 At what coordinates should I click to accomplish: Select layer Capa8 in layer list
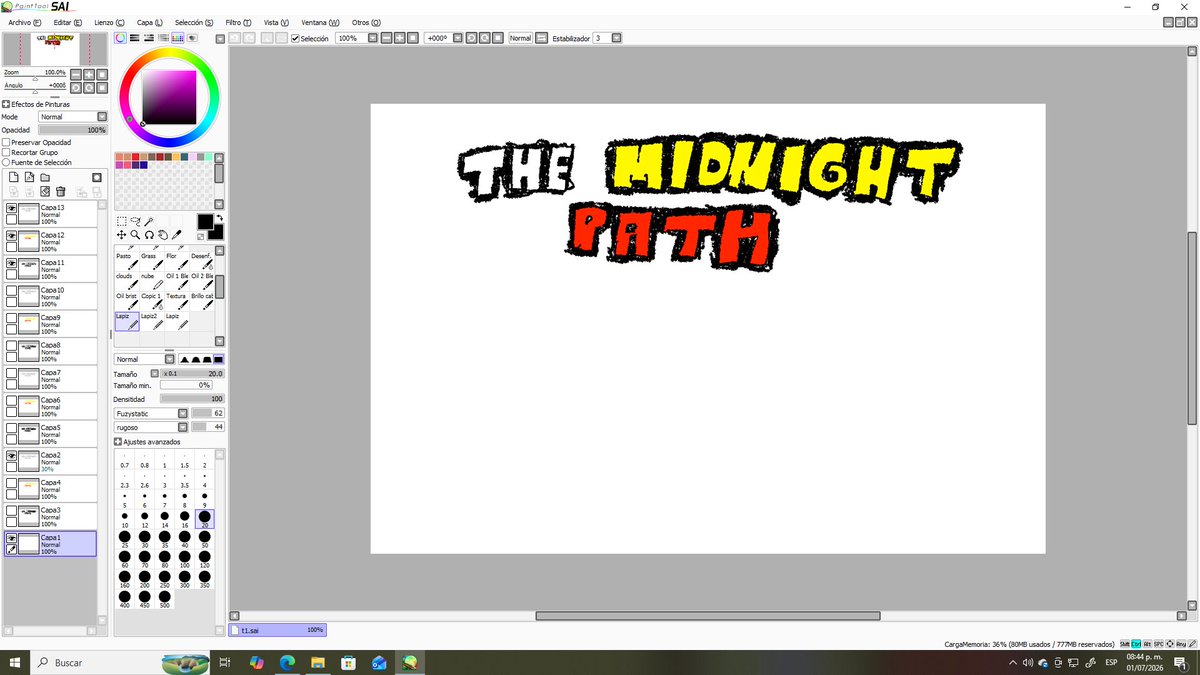click(50, 352)
